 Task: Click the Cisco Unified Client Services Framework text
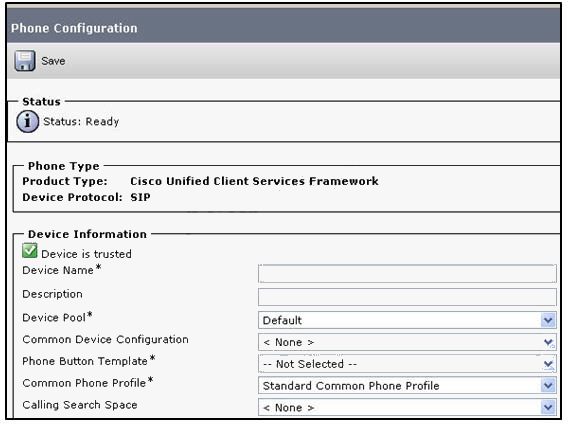click(x=254, y=181)
